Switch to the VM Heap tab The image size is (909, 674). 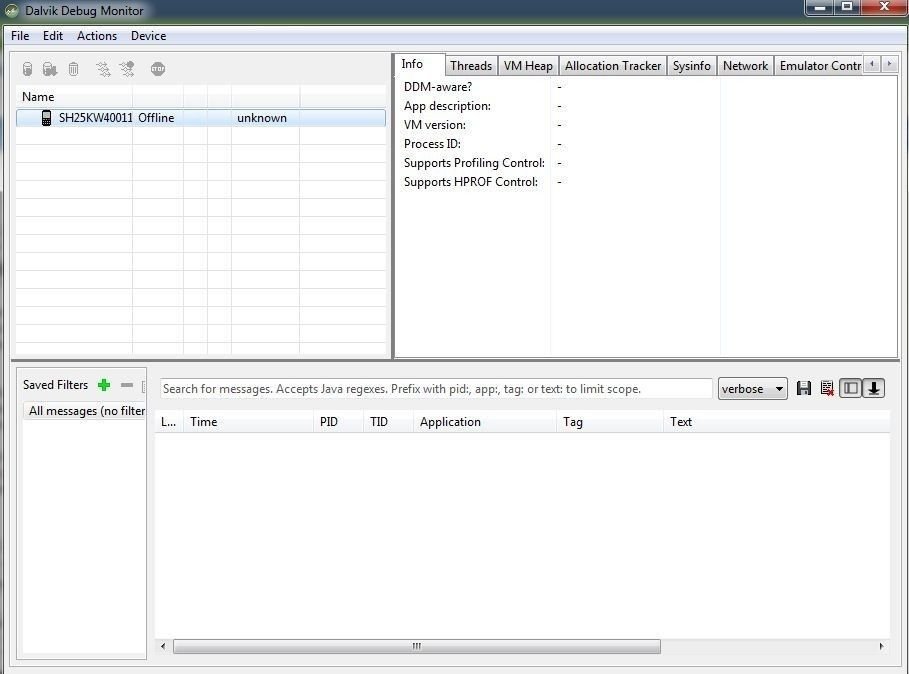(x=528, y=65)
